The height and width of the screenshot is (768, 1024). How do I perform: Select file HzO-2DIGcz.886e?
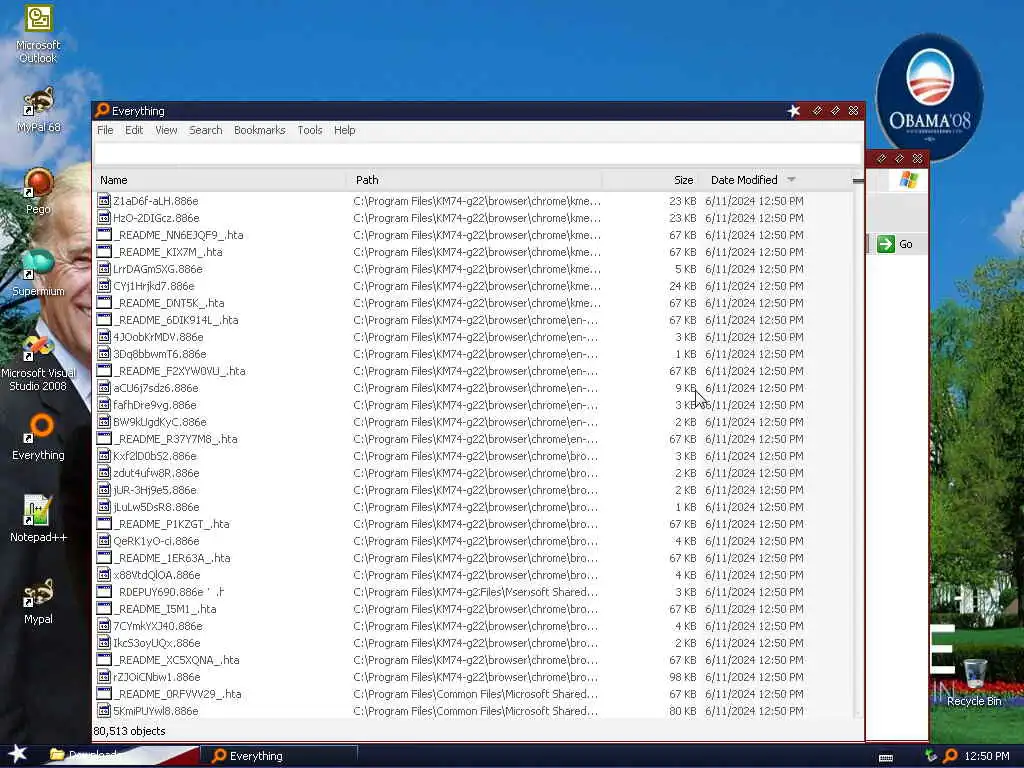(x=156, y=217)
